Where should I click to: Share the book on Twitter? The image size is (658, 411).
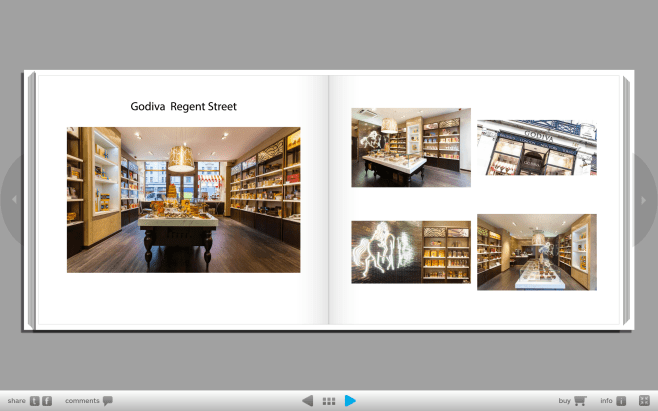click(x=34, y=401)
